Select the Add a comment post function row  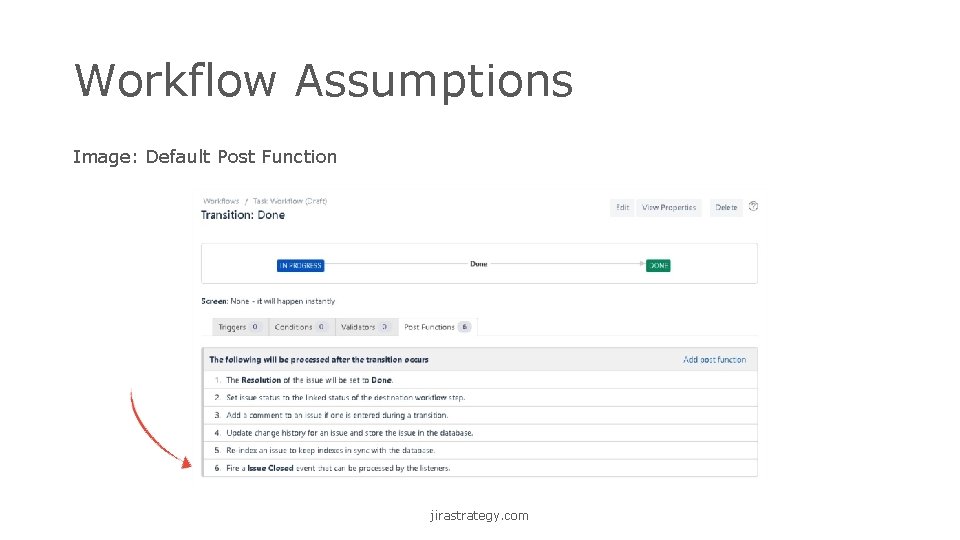tap(337, 415)
